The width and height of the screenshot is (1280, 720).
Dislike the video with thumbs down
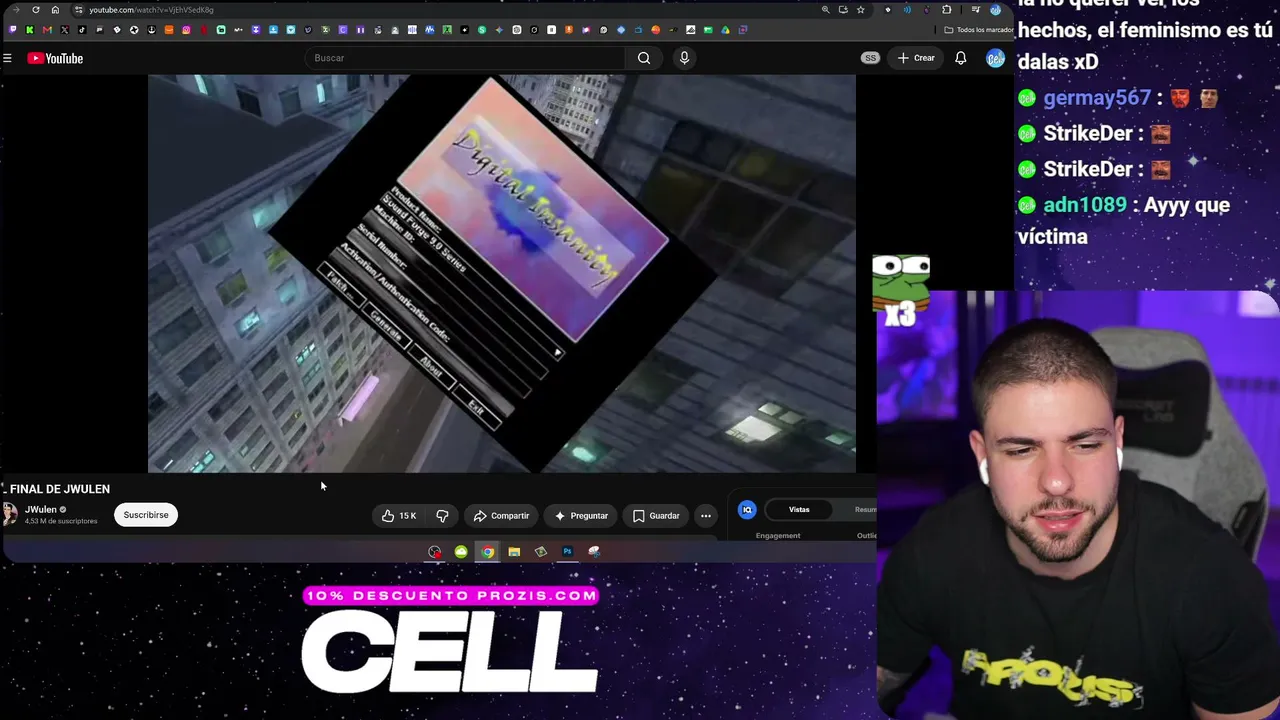442,516
